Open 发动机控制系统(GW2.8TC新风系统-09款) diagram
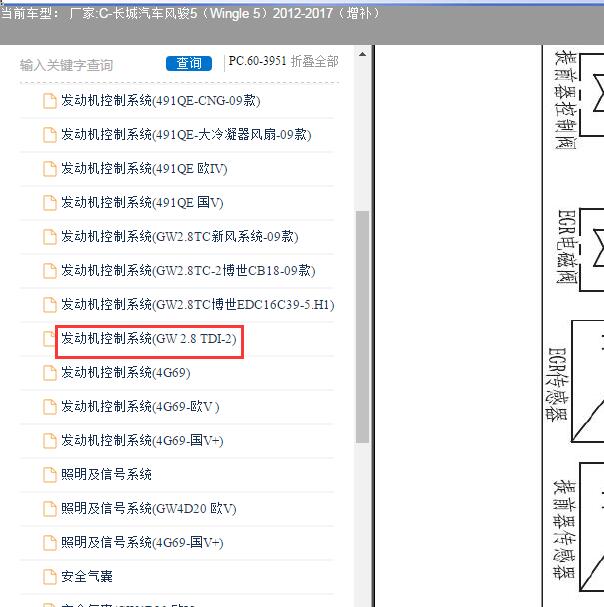The width and height of the screenshot is (604, 607). click(180, 237)
